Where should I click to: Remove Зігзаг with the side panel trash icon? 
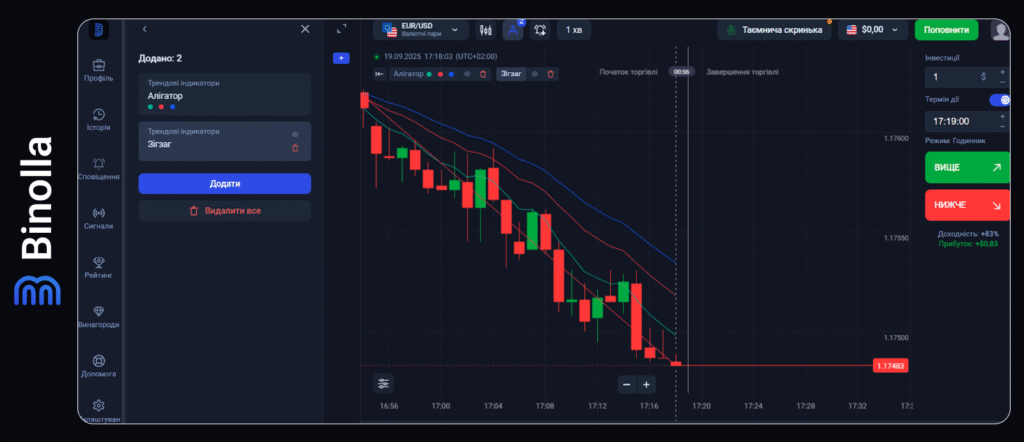click(295, 148)
